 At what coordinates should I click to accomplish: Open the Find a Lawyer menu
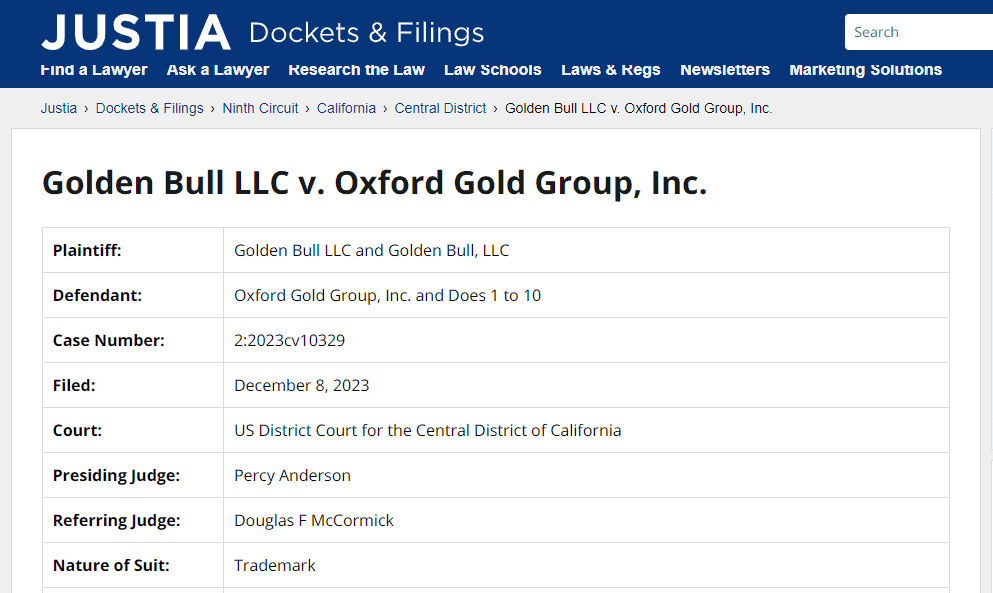click(94, 70)
